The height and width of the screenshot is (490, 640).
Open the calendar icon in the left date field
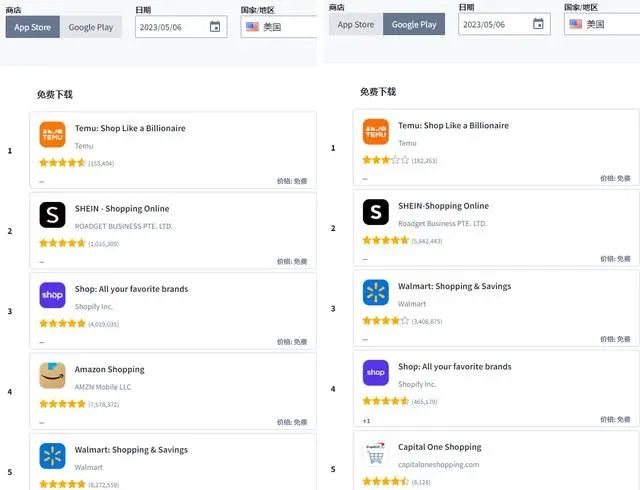tap(215, 27)
